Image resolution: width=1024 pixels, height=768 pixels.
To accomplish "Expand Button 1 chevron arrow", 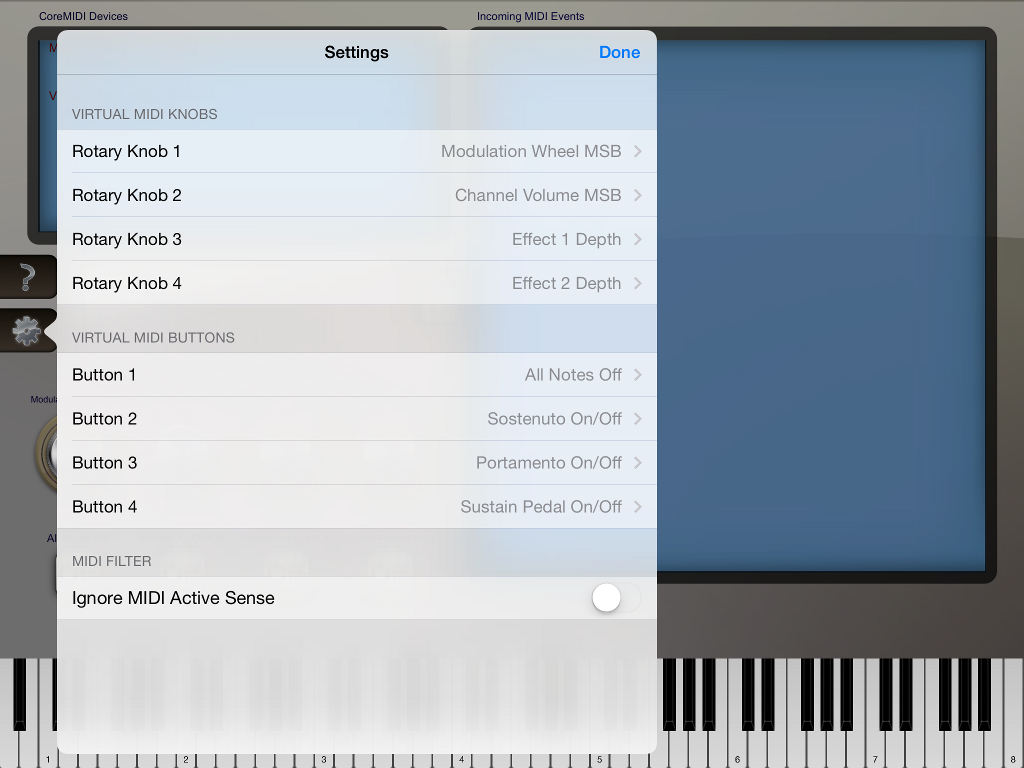I will [x=637, y=375].
